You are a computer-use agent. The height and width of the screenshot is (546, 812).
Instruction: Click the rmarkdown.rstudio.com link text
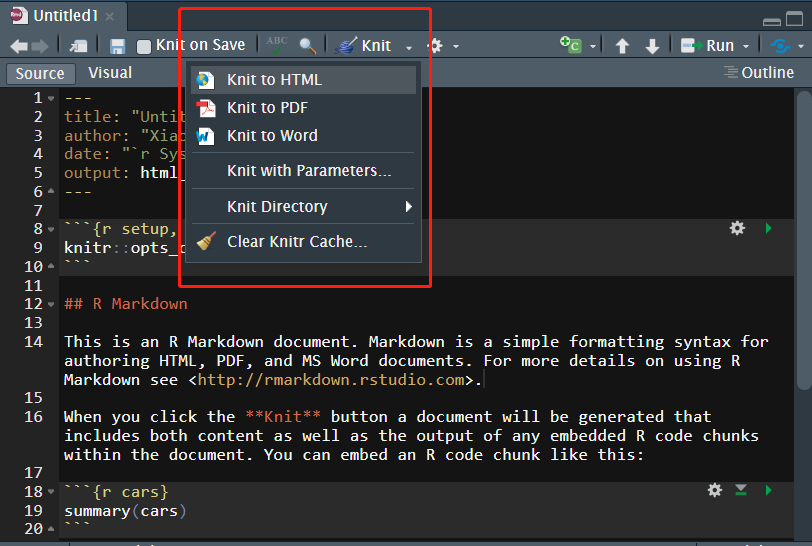click(x=330, y=380)
